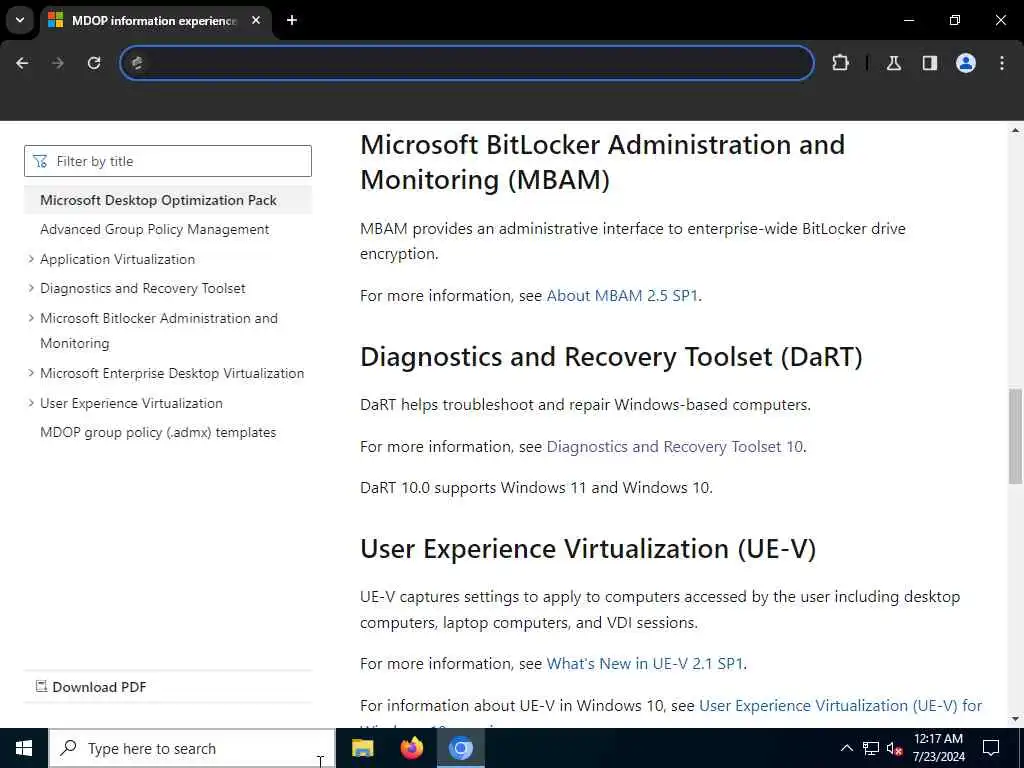The image size is (1024, 768).
Task: Open the About MBAM 2.5 SP1 link
Action: tap(622, 296)
